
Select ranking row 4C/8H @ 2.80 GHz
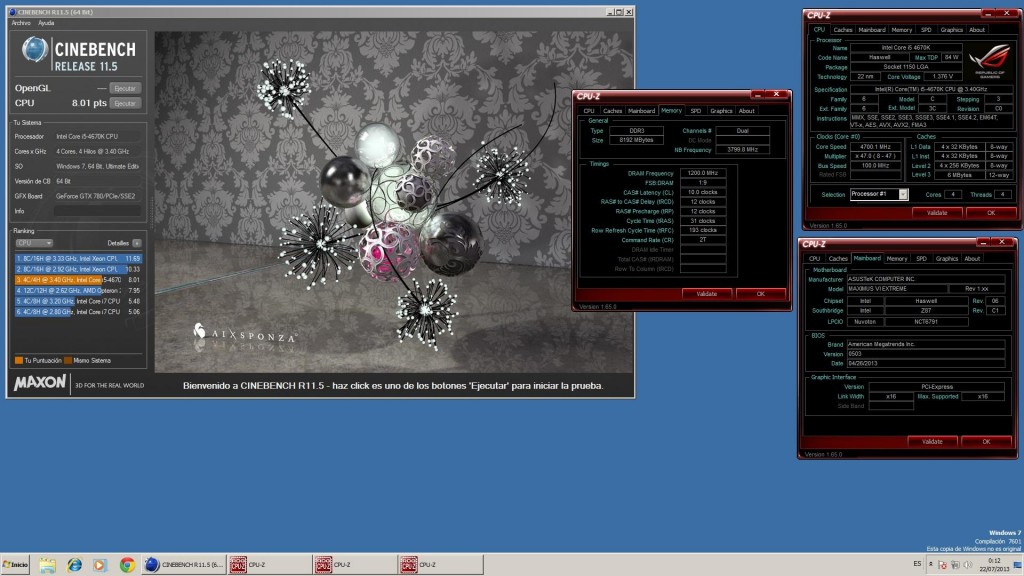78,312
